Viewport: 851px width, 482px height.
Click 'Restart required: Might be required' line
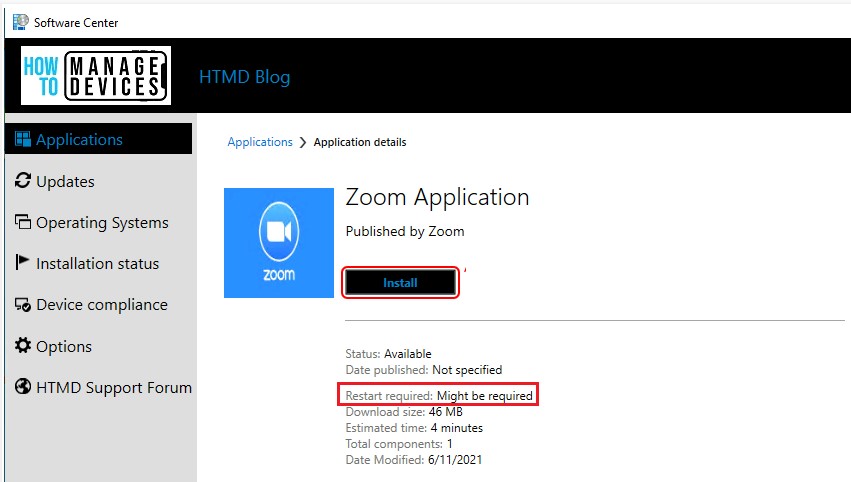tap(439, 396)
